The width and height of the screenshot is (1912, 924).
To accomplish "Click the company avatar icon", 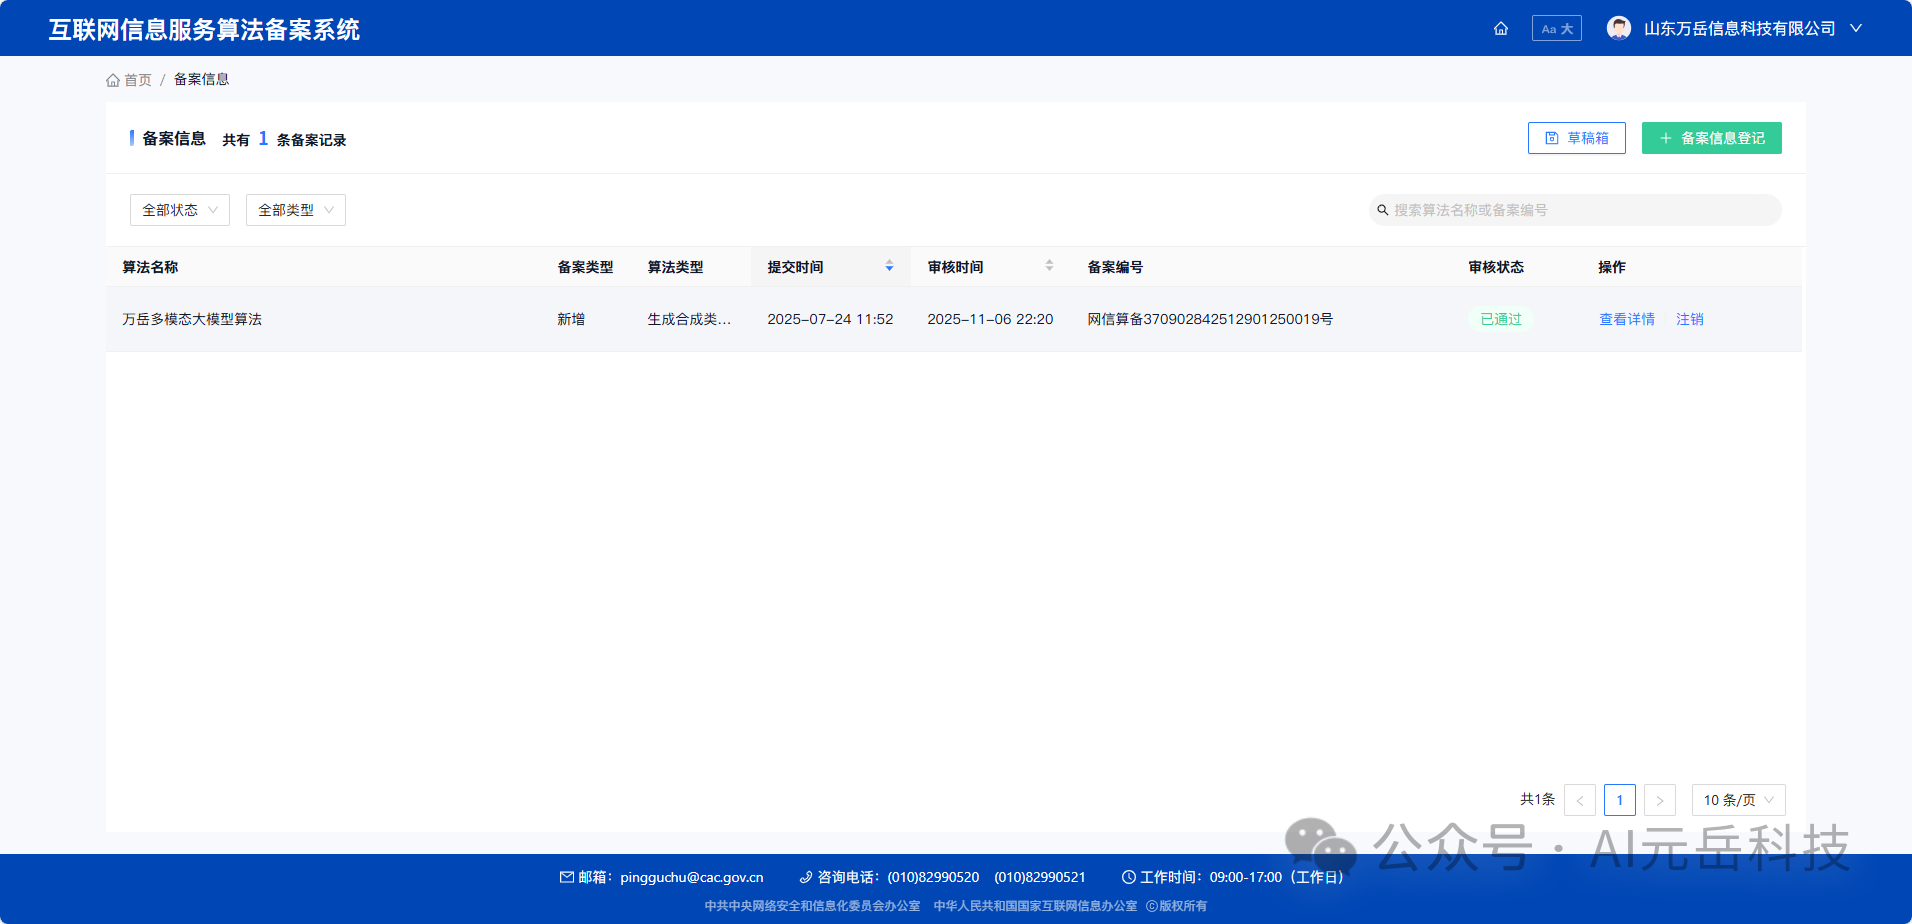I will coord(1618,27).
